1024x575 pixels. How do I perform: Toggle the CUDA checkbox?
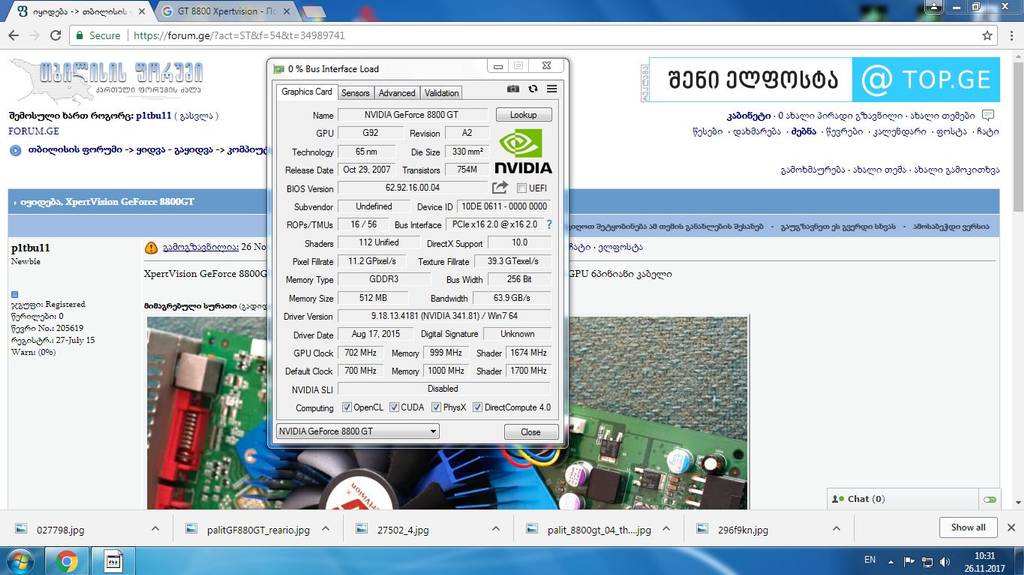[394, 407]
